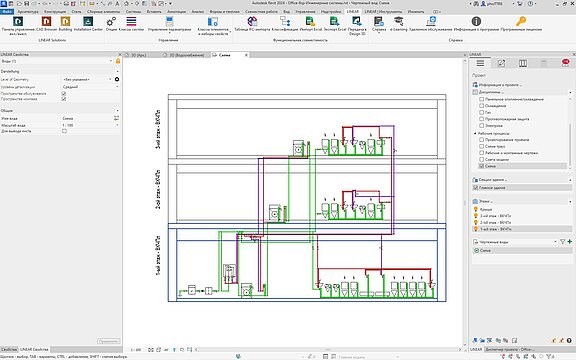Collapse the Darstellung section

(118, 72)
